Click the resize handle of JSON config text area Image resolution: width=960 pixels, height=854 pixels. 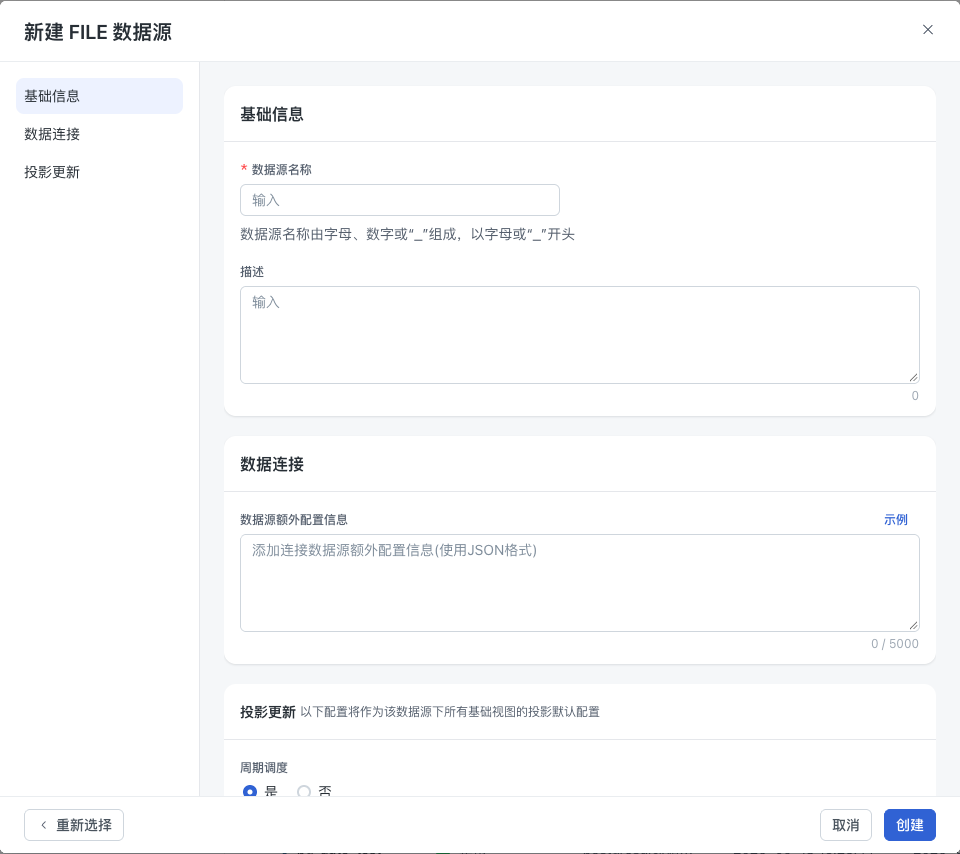point(913,625)
